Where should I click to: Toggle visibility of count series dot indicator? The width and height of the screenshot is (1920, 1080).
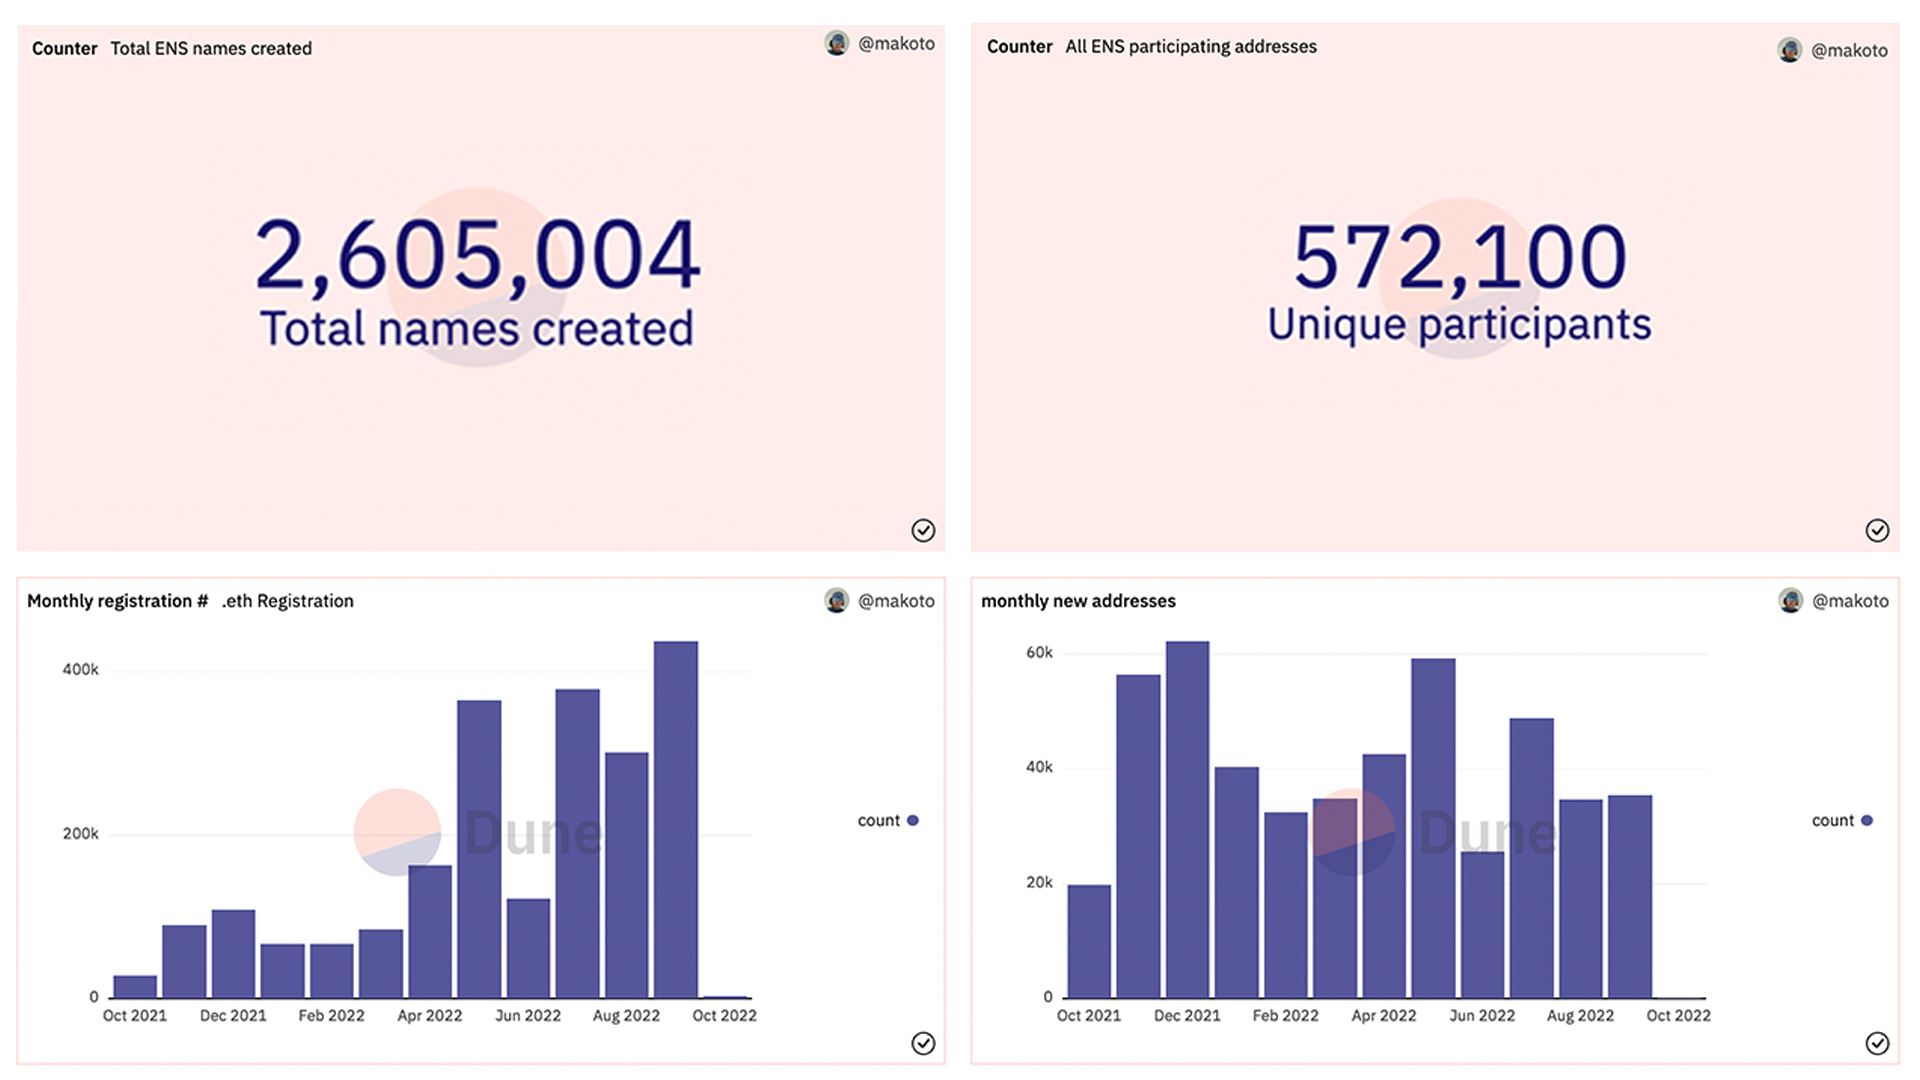click(x=913, y=820)
